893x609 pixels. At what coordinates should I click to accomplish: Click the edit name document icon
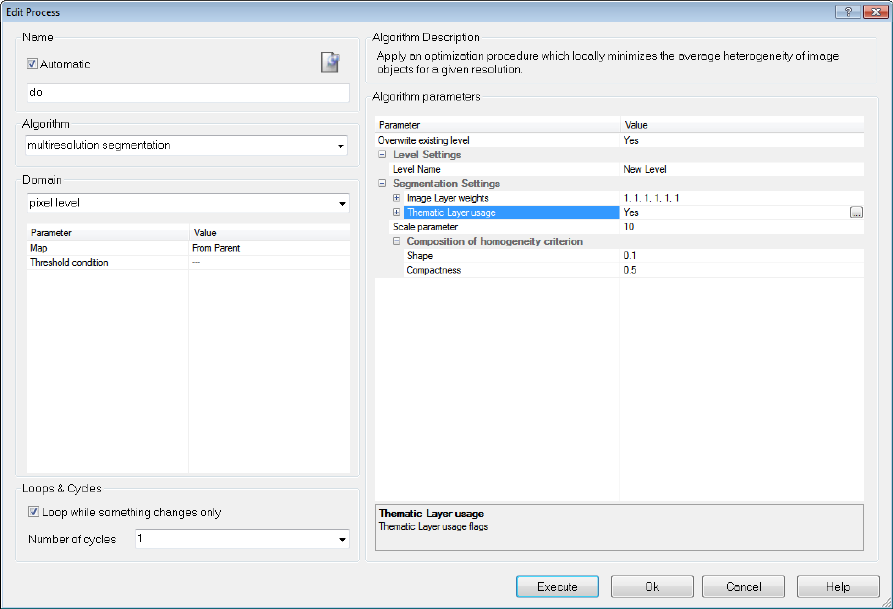tap(330, 62)
